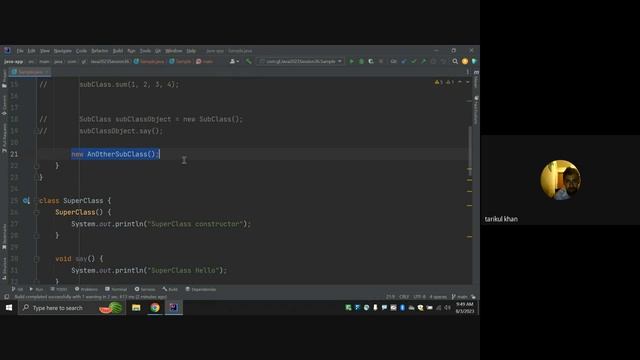640x360 pixels.
Task: Click the Git Push arrow icon
Action: tap(423, 61)
